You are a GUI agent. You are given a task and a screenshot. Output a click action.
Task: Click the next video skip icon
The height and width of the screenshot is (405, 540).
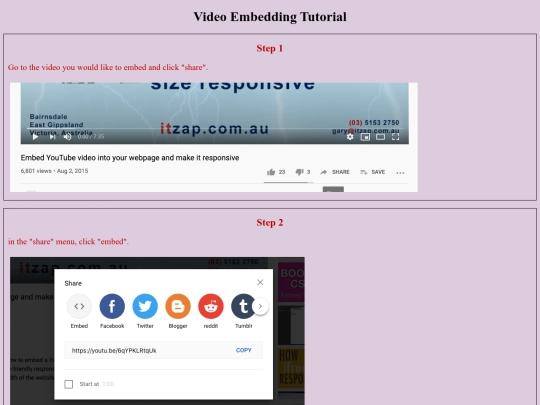pos(52,137)
